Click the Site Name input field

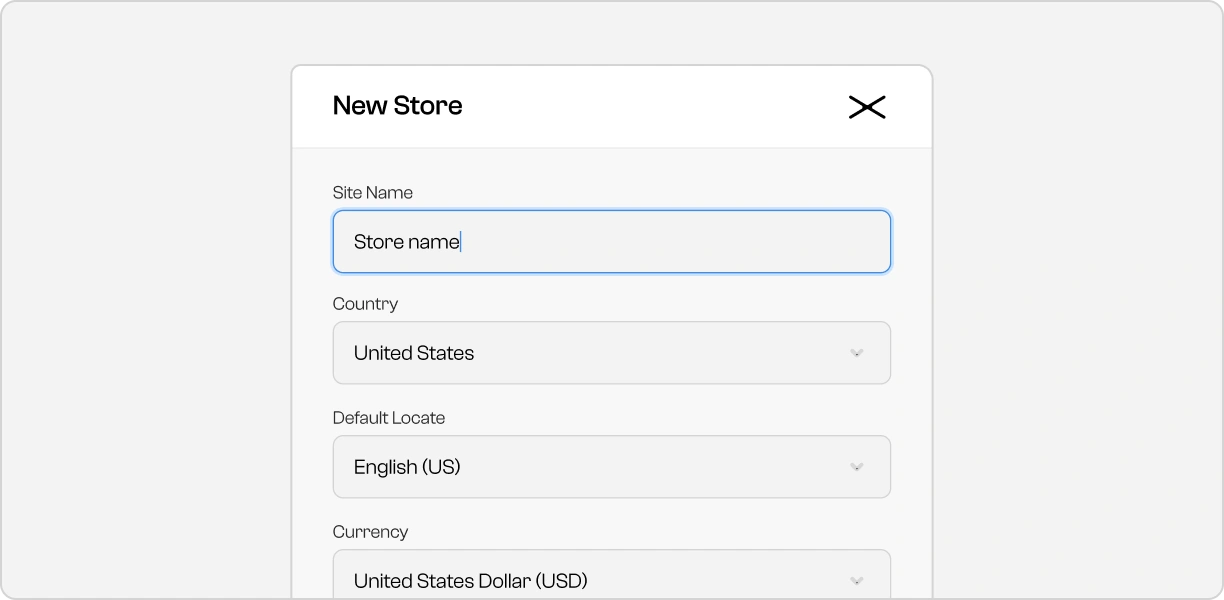coord(611,241)
